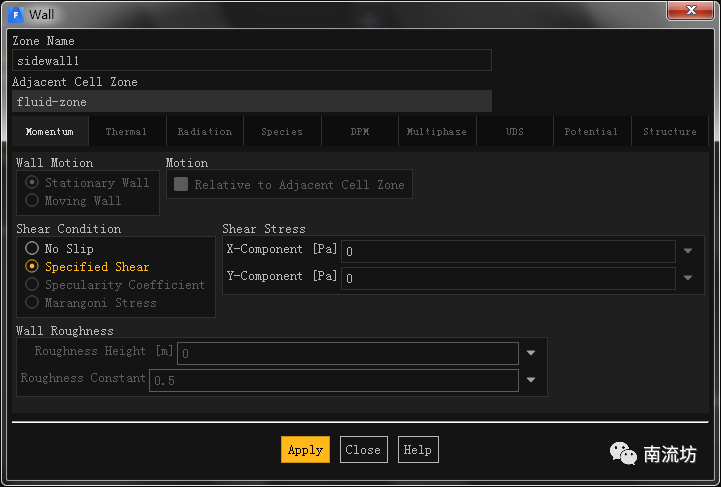Switch to the DPM tab
This screenshot has height=487, width=721.
pyautogui.click(x=360, y=132)
